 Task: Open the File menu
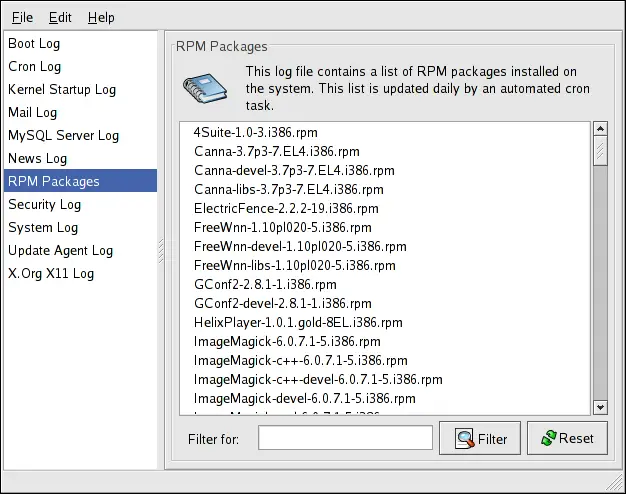coord(22,17)
